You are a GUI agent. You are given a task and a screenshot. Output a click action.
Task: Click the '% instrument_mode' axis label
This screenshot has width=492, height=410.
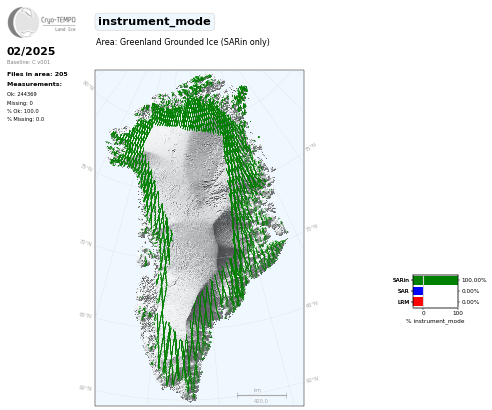[435, 321]
